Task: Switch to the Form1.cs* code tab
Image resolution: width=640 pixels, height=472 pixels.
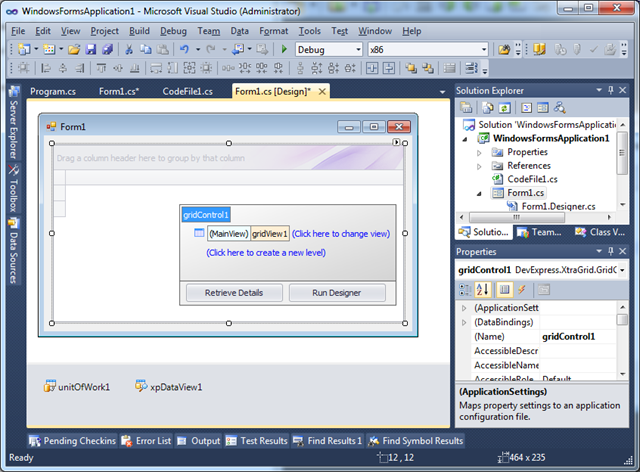Action: tap(119, 91)
